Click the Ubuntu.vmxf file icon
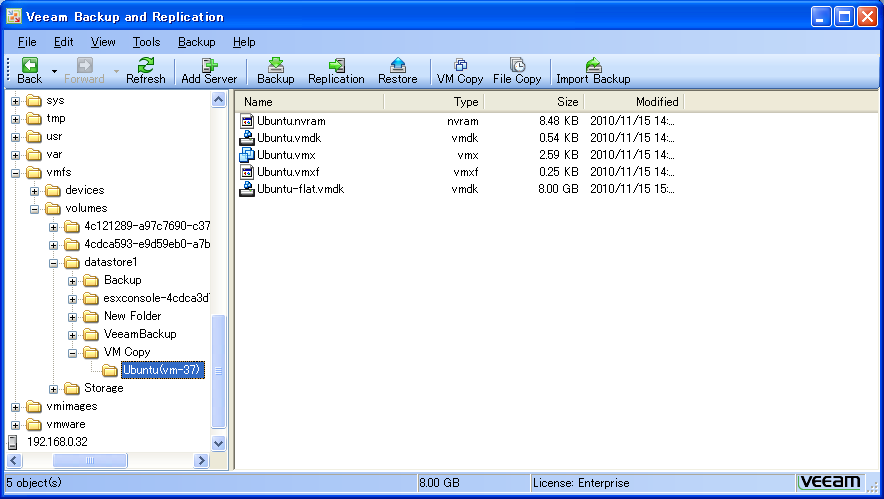Viewport: 884px width, 499px height. click(247, 172)
